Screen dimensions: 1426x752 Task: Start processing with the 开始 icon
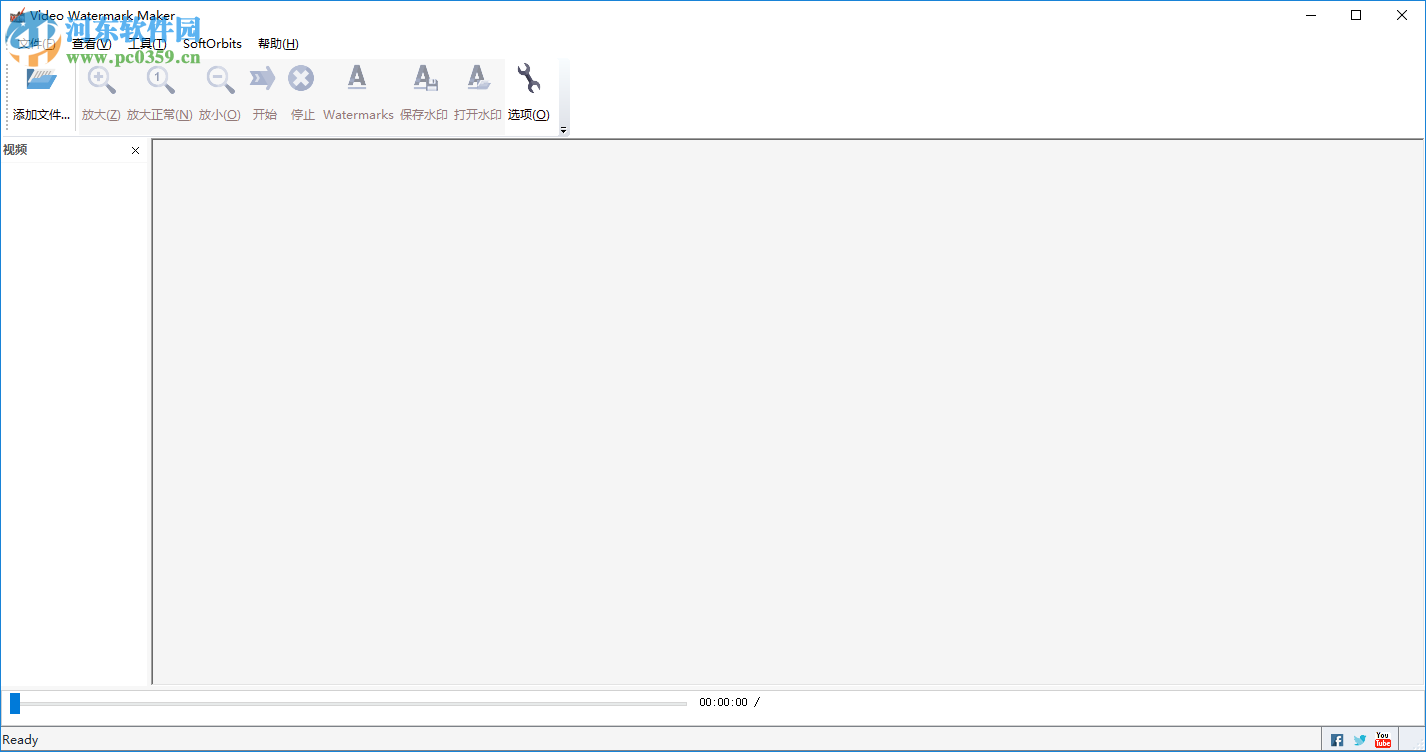[x=263, y=82]
